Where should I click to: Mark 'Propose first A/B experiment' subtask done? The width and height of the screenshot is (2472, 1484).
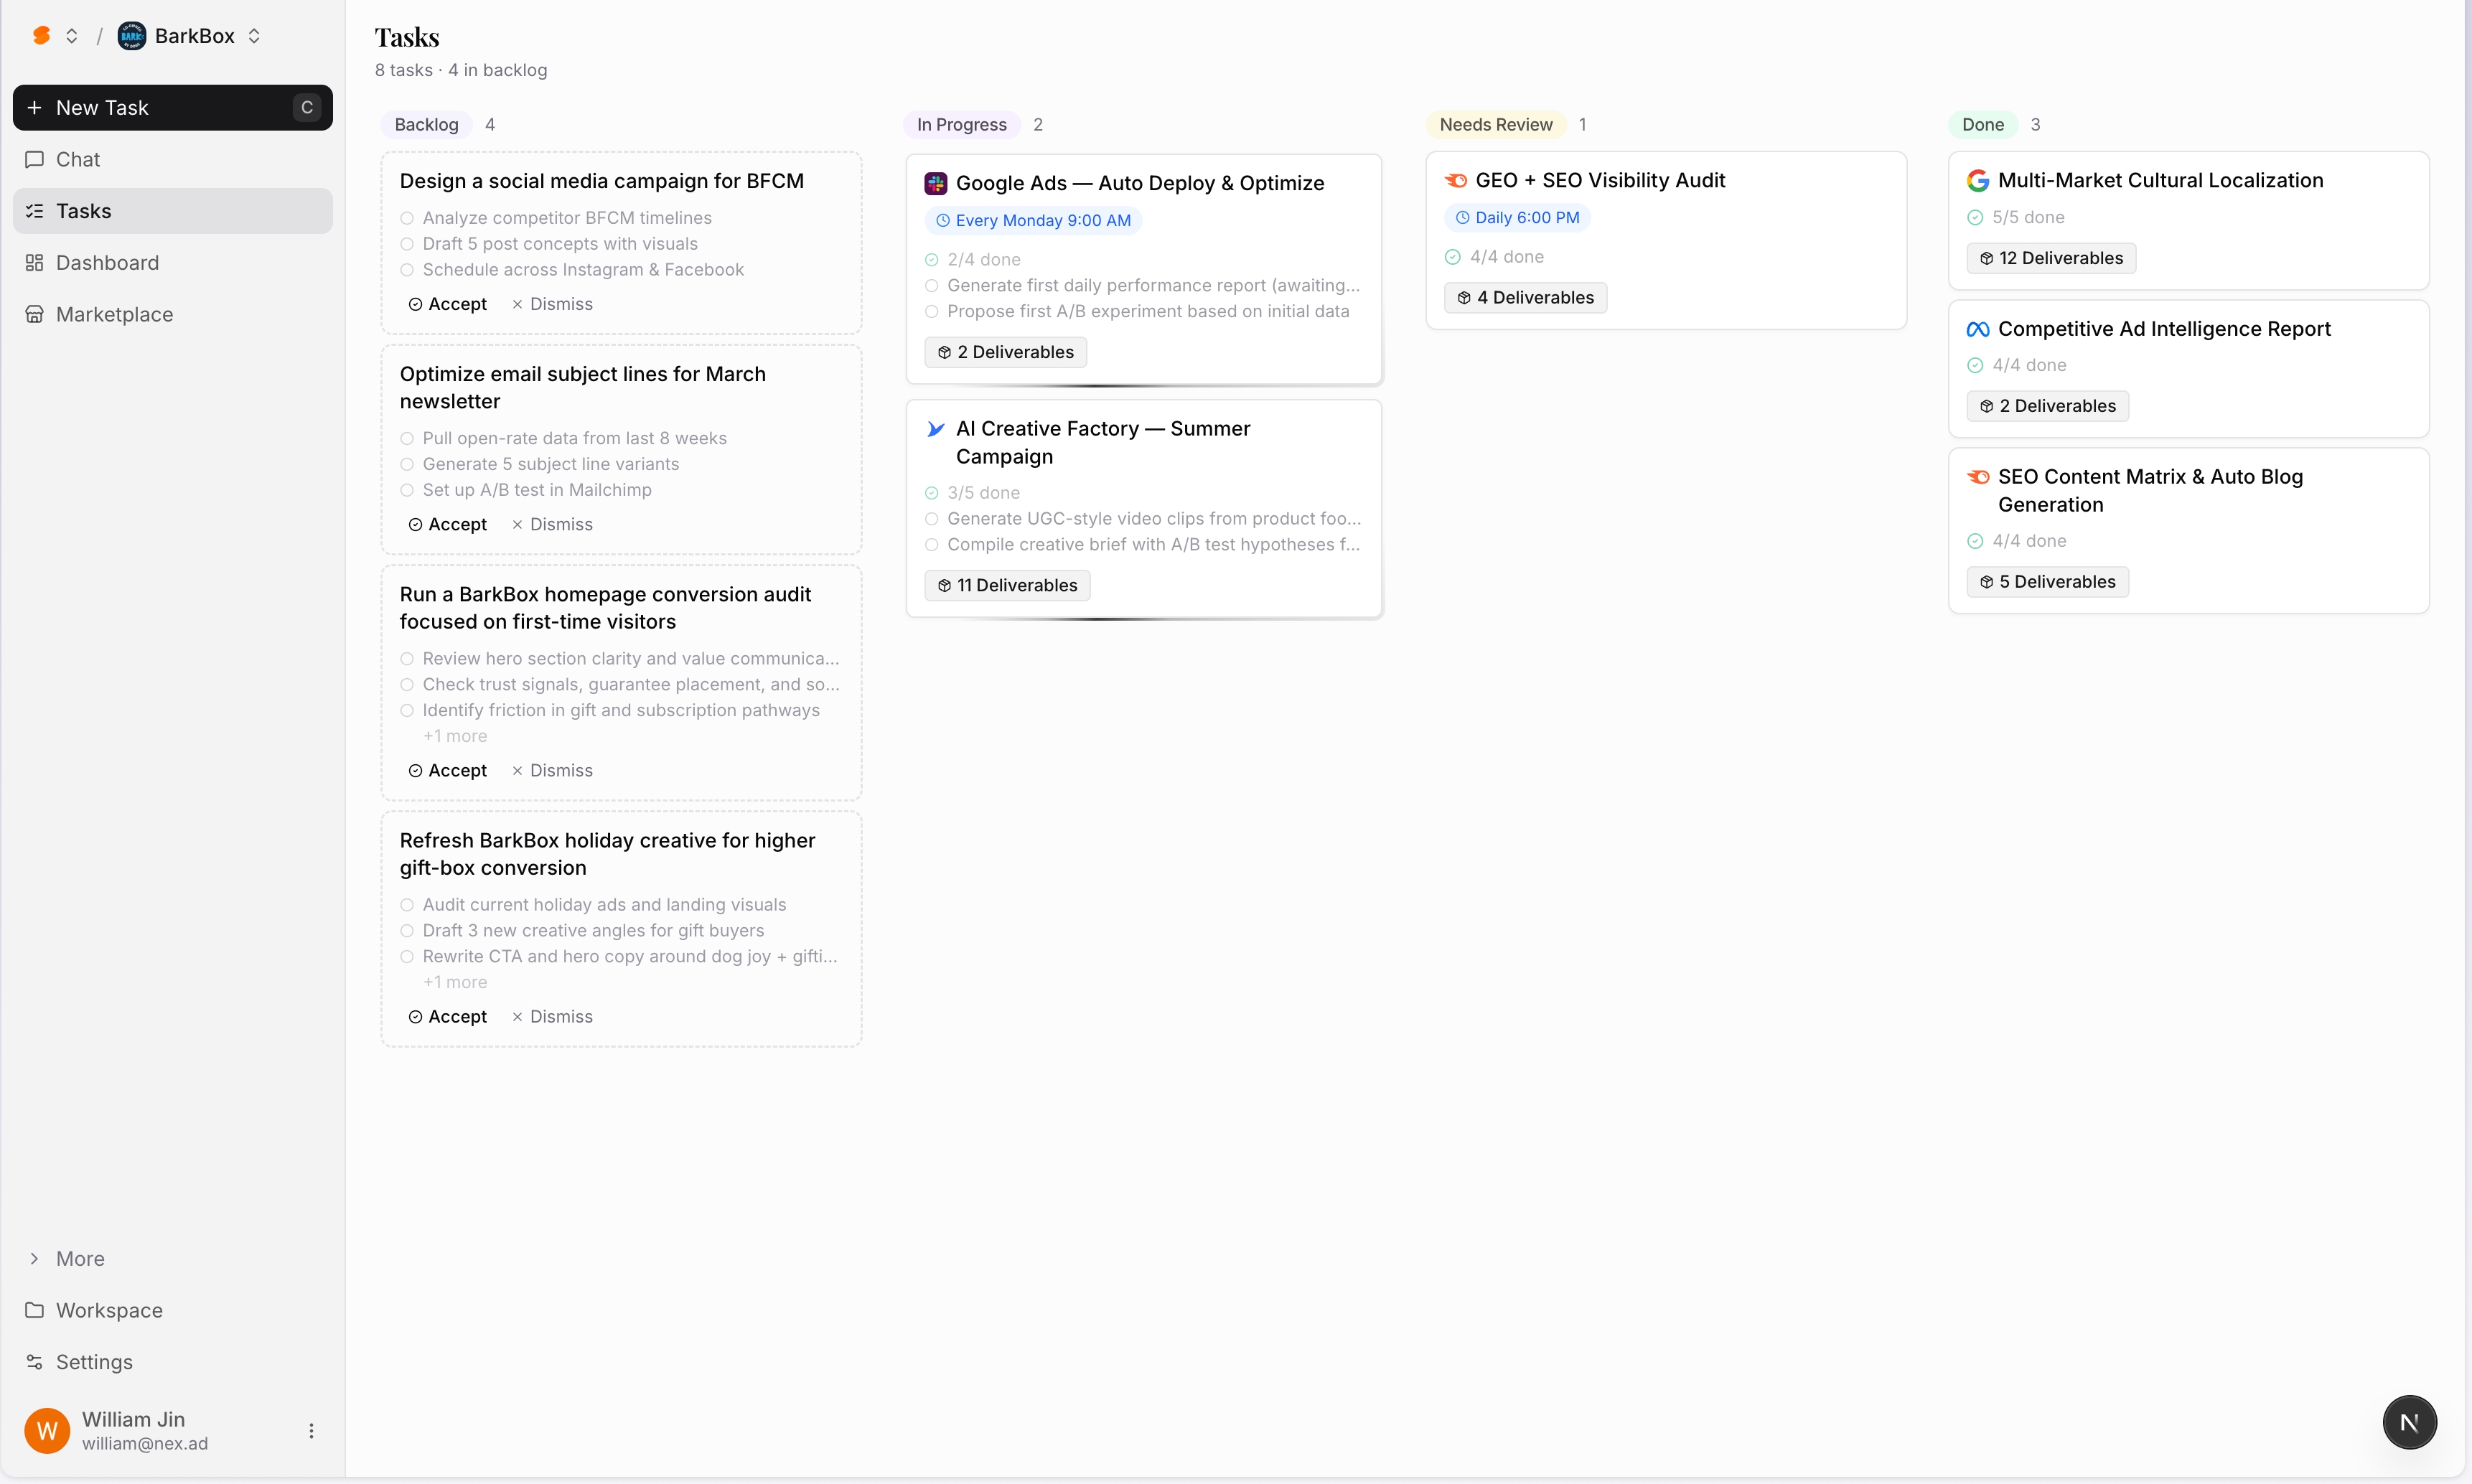tap(931, 312)
